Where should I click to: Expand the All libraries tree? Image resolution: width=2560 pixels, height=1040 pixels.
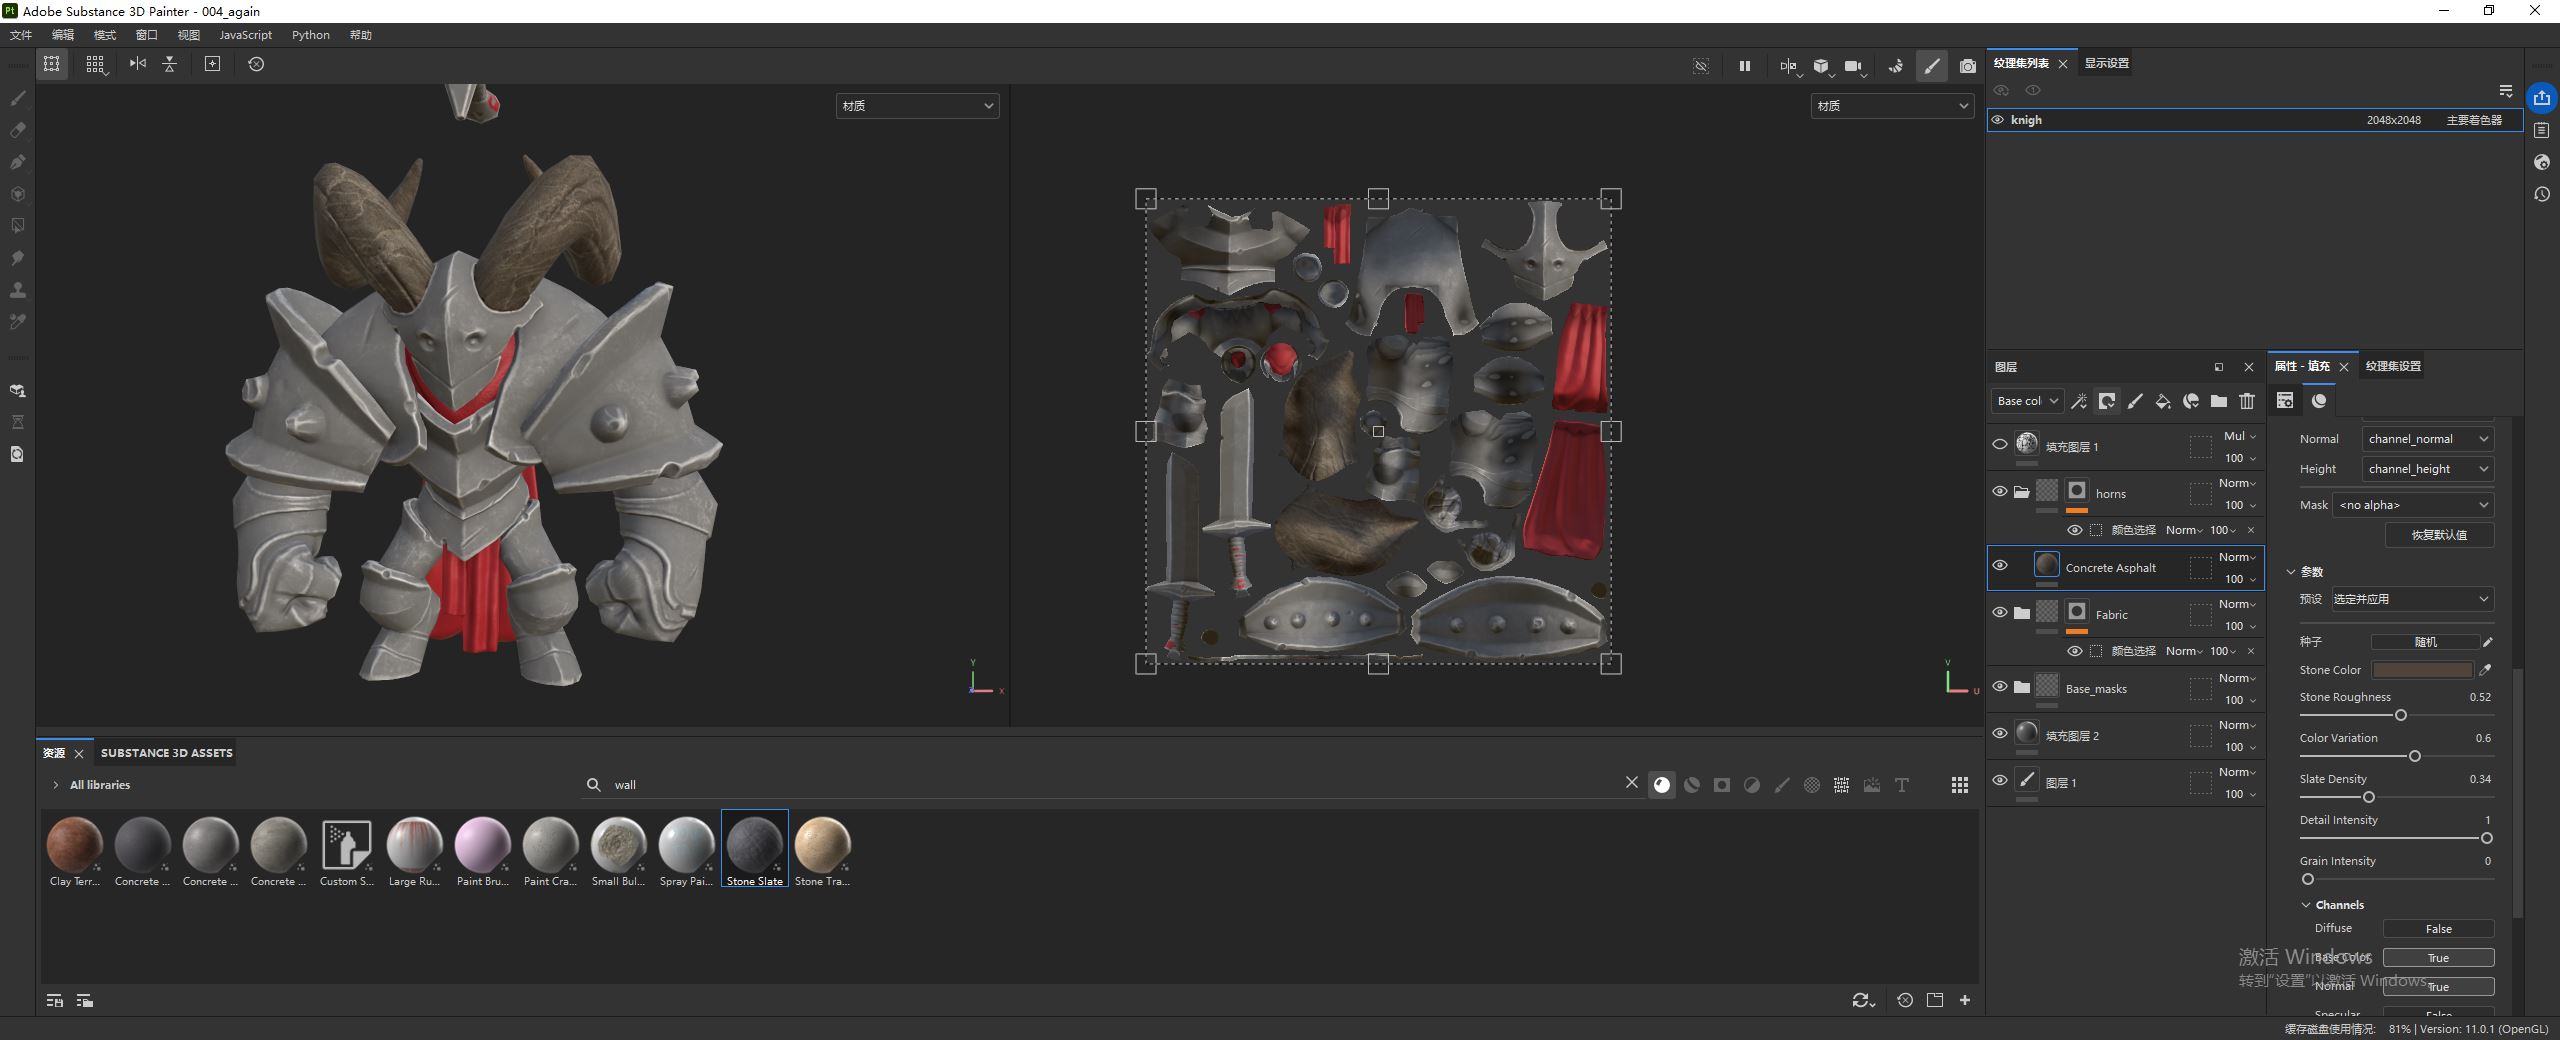(56, 785)
